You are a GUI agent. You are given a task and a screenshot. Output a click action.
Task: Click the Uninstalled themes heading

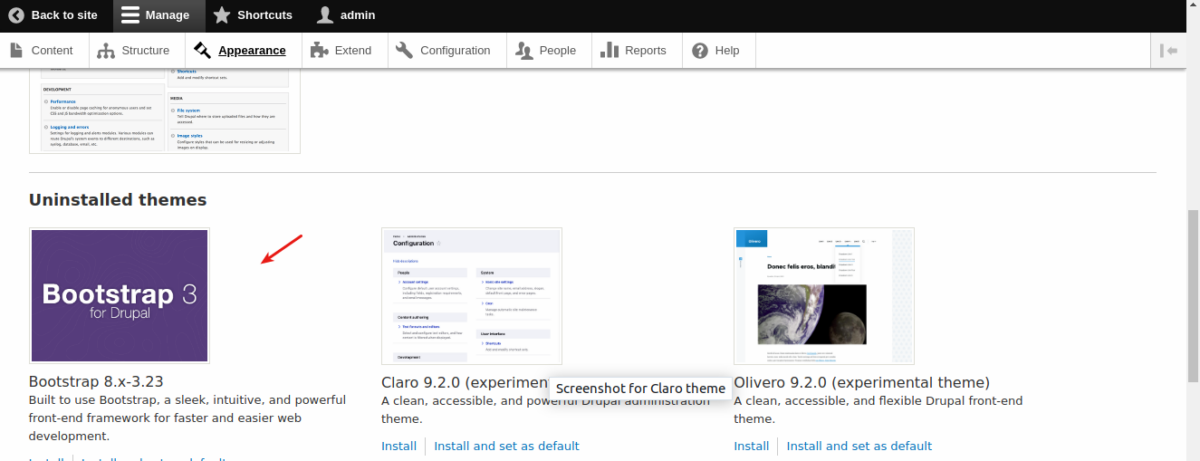(118, 200)
